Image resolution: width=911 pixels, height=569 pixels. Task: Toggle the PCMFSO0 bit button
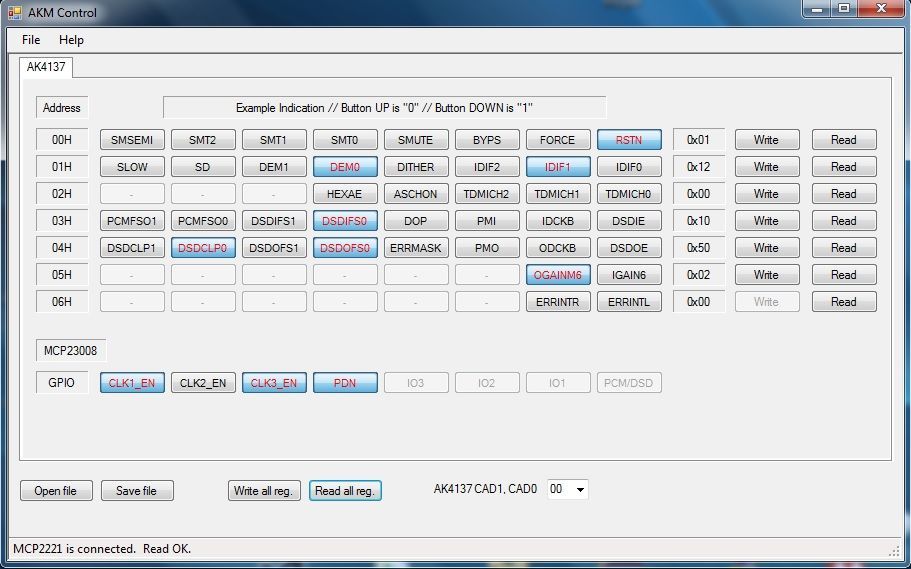(x=203, y=221)
